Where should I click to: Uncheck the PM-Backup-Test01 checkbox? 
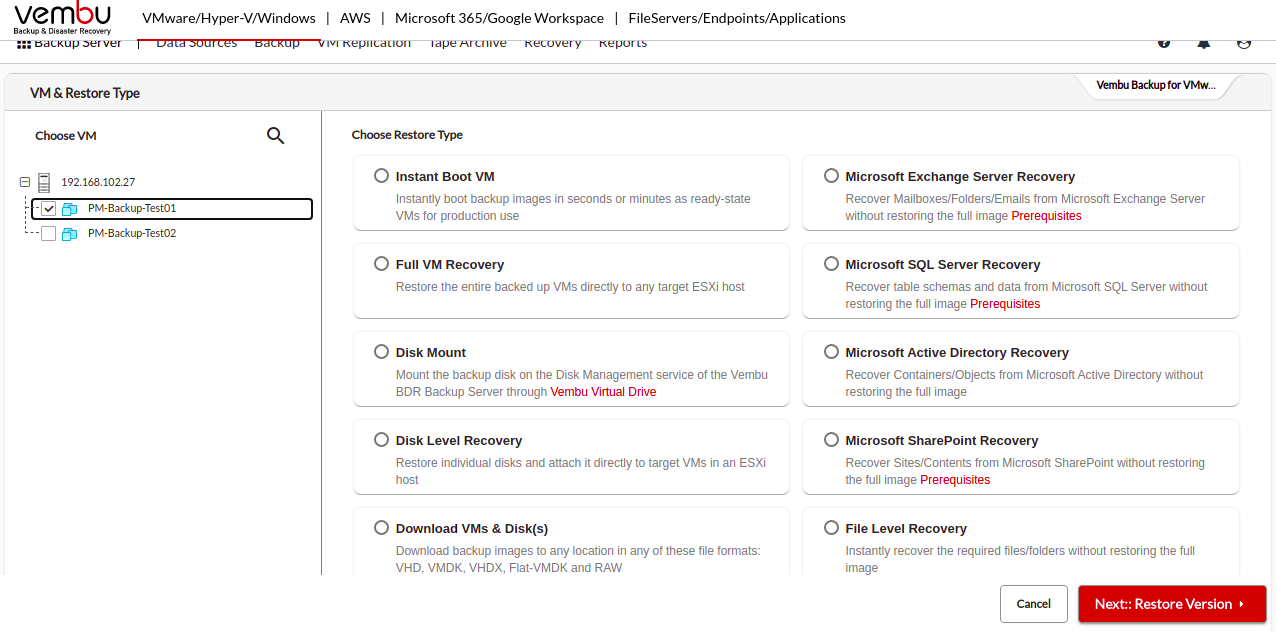pos(48,209)
